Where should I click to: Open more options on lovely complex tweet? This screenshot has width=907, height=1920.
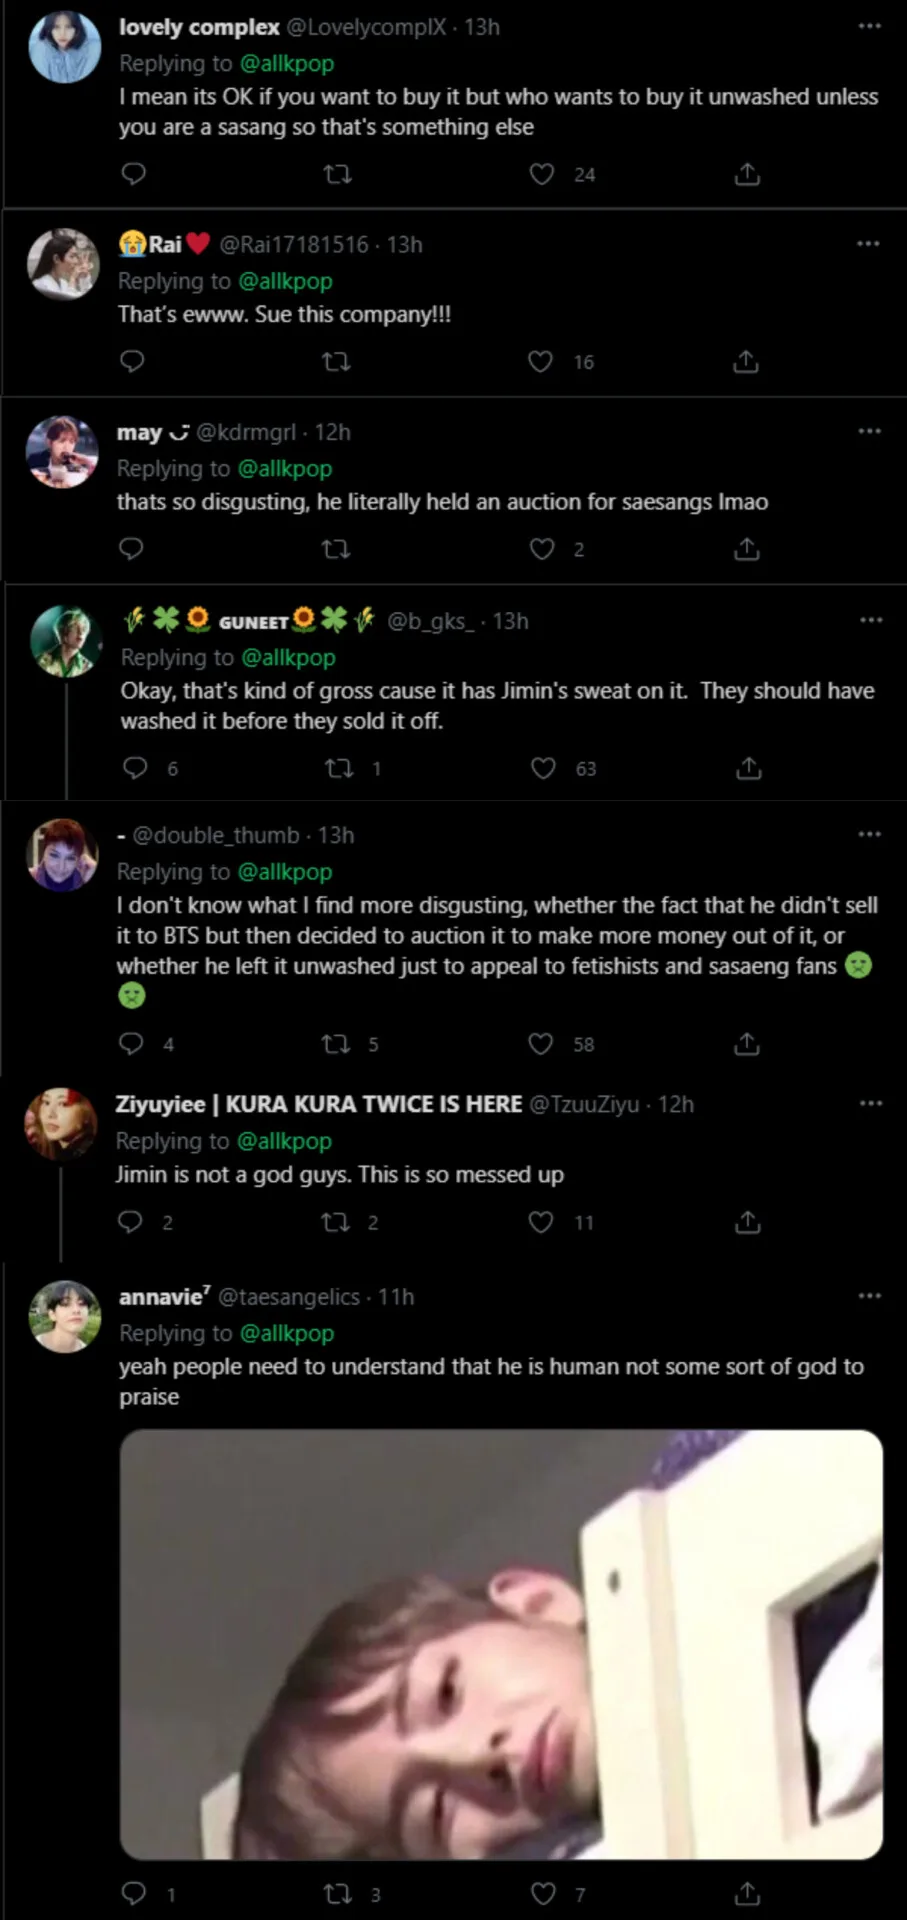pos(869,26)
